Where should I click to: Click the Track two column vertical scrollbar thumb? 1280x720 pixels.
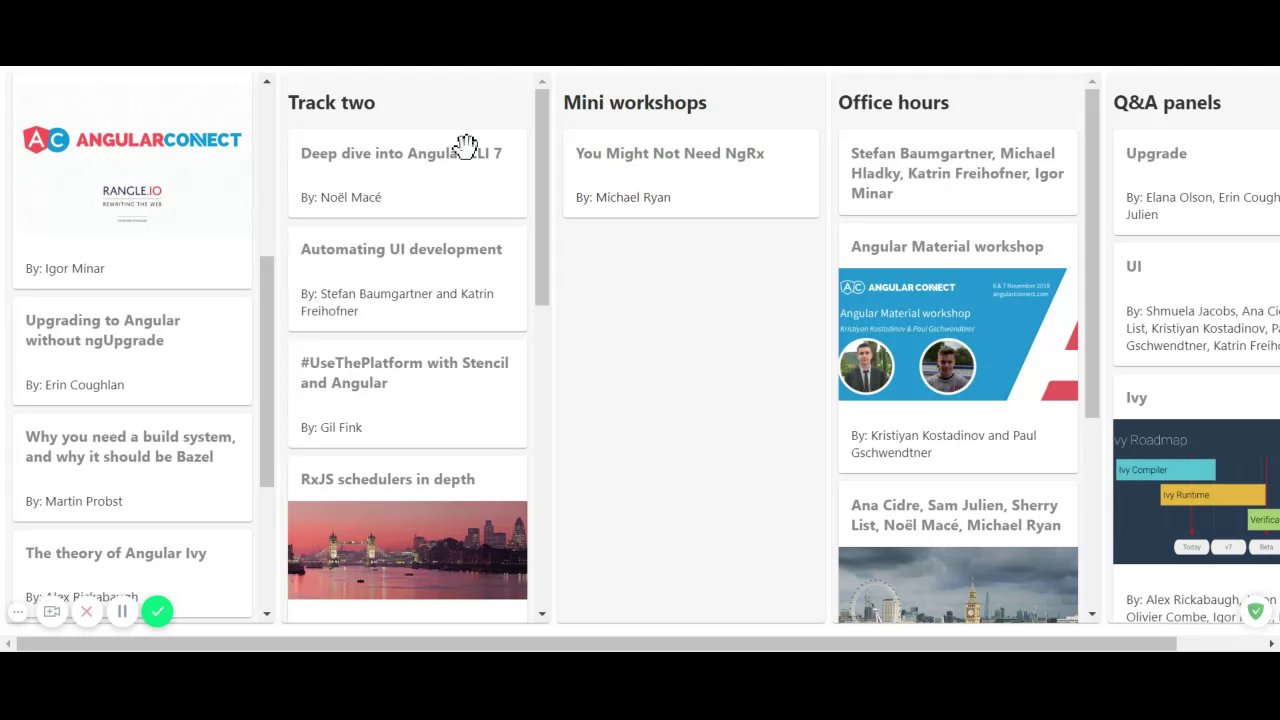(x=542, y=197)
